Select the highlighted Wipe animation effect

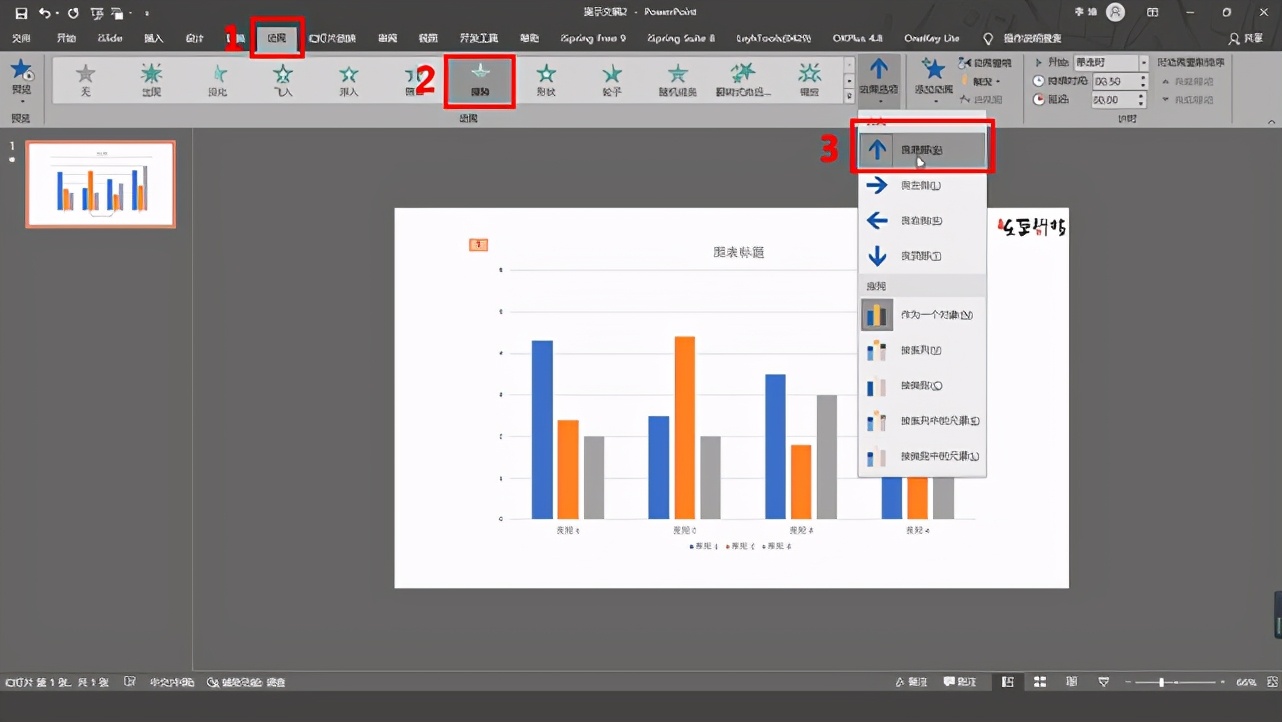tap(480, 80)
